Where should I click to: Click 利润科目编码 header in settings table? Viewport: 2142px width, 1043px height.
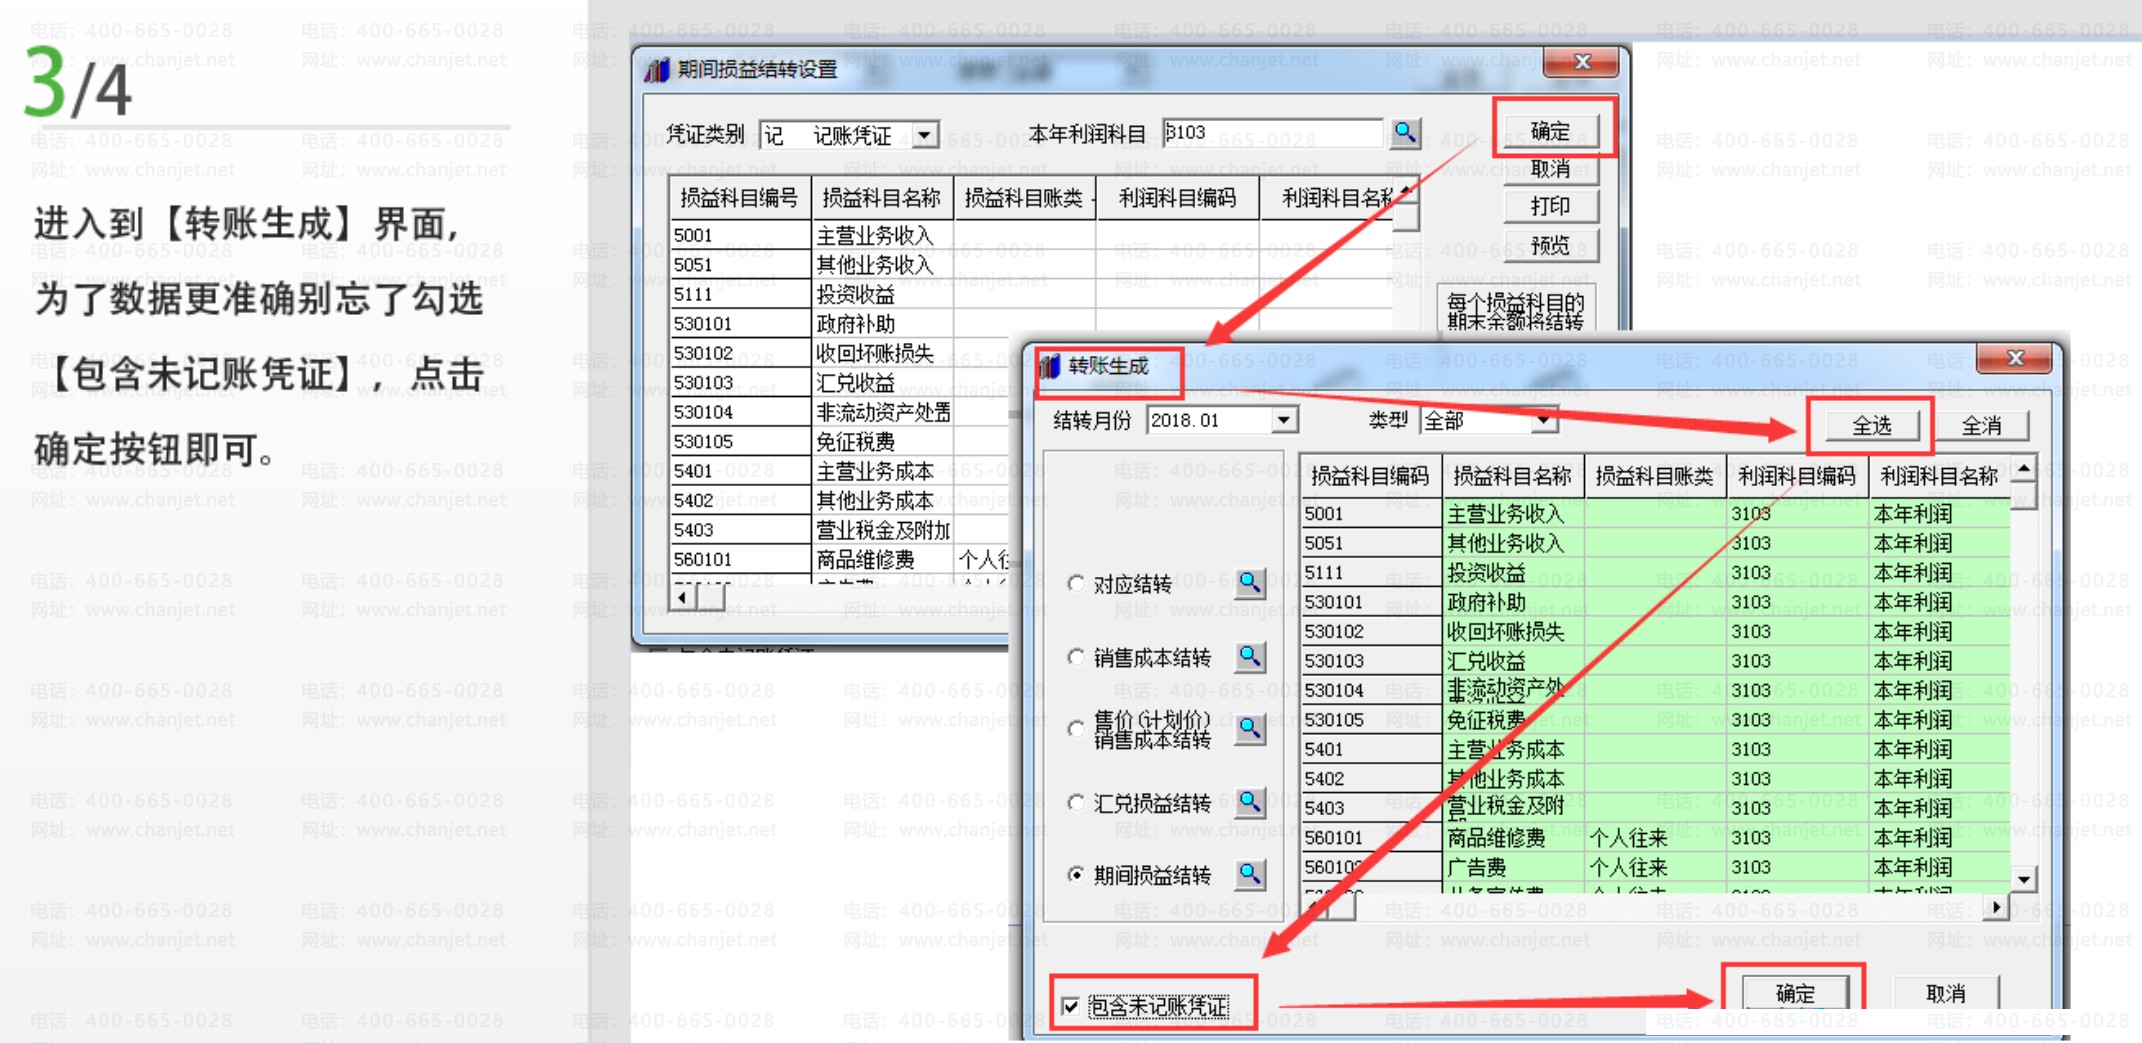click(1177, 198)
